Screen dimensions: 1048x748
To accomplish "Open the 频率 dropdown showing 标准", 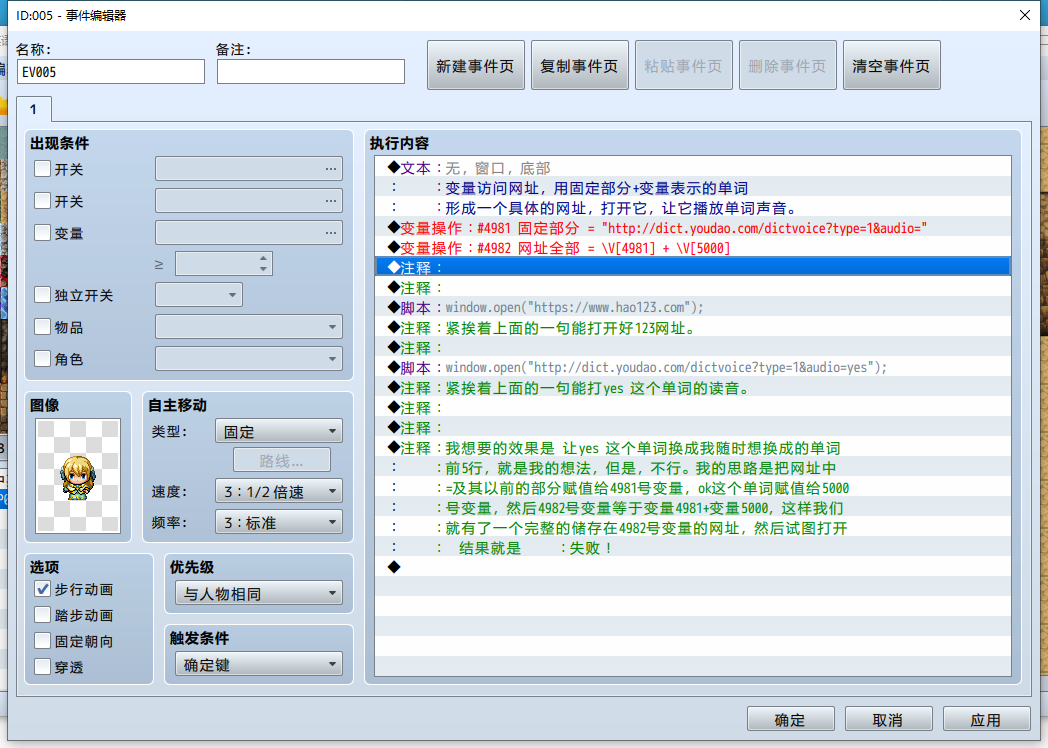I will 279,522.
